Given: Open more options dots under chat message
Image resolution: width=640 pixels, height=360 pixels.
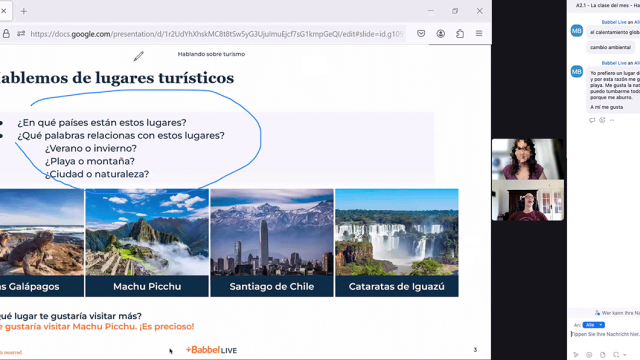Looking at the screenshot, I should [x=611, y=120].
